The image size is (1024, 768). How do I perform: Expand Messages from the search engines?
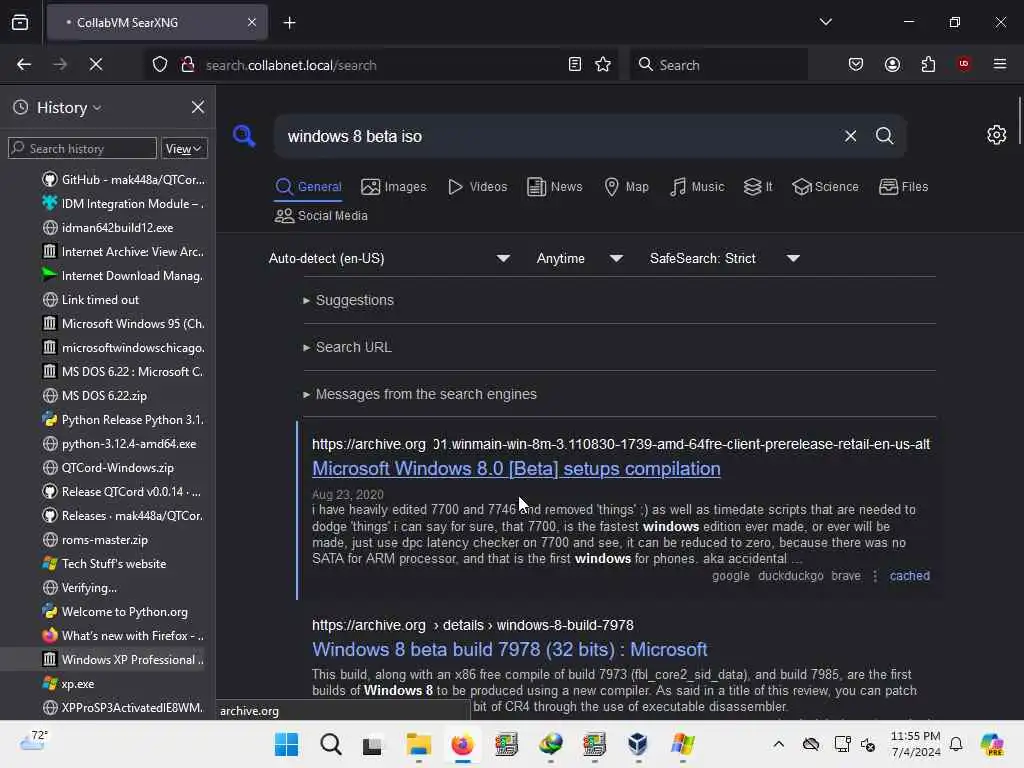click(x=420, y=394)
